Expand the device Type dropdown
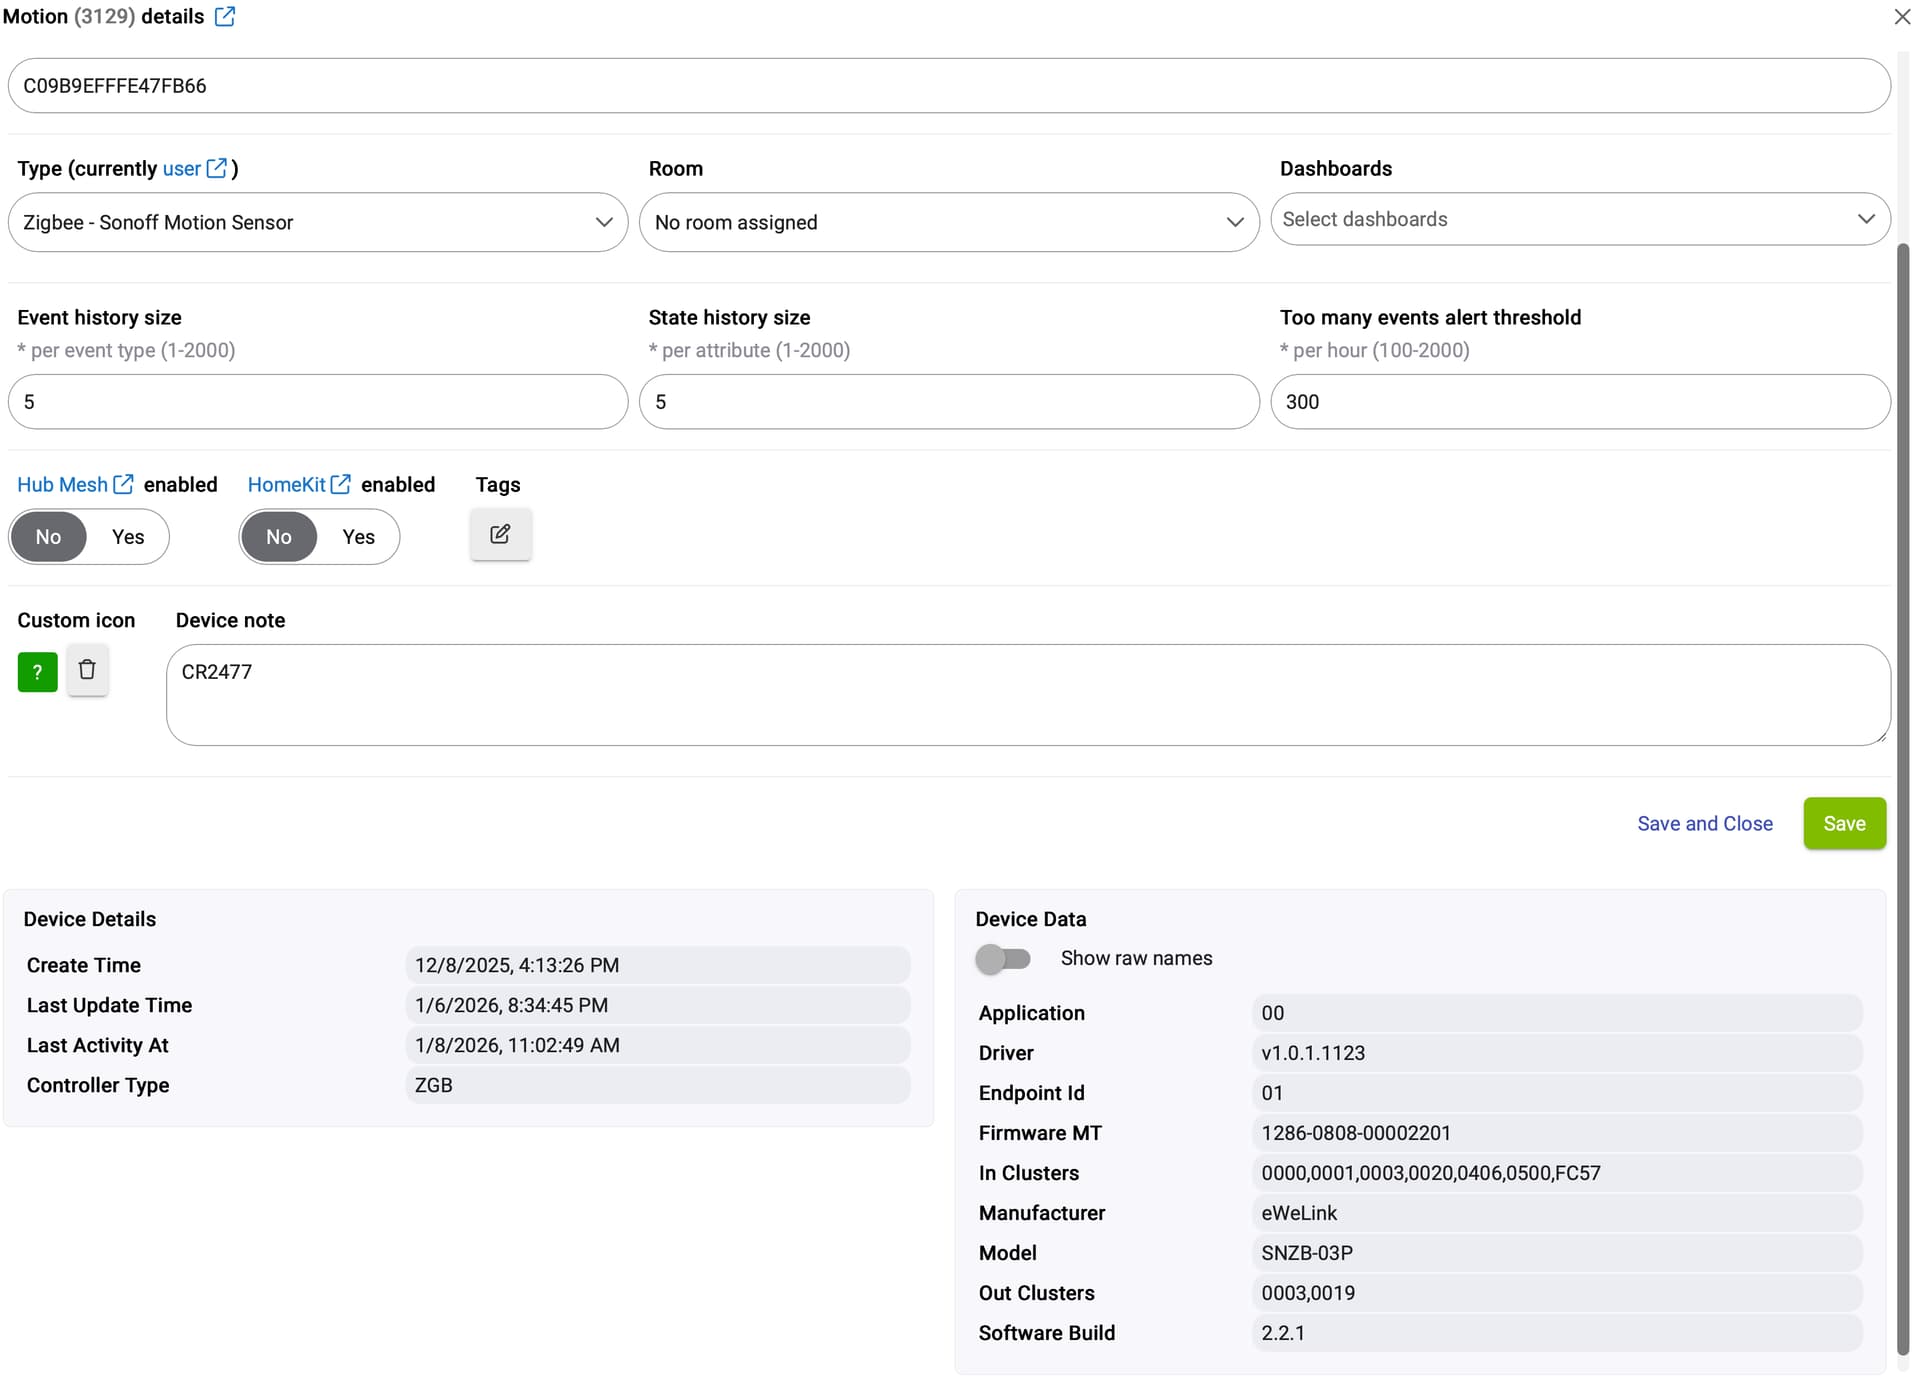Viewport: 1920px width, 1400px height. (x=317, y=222)
